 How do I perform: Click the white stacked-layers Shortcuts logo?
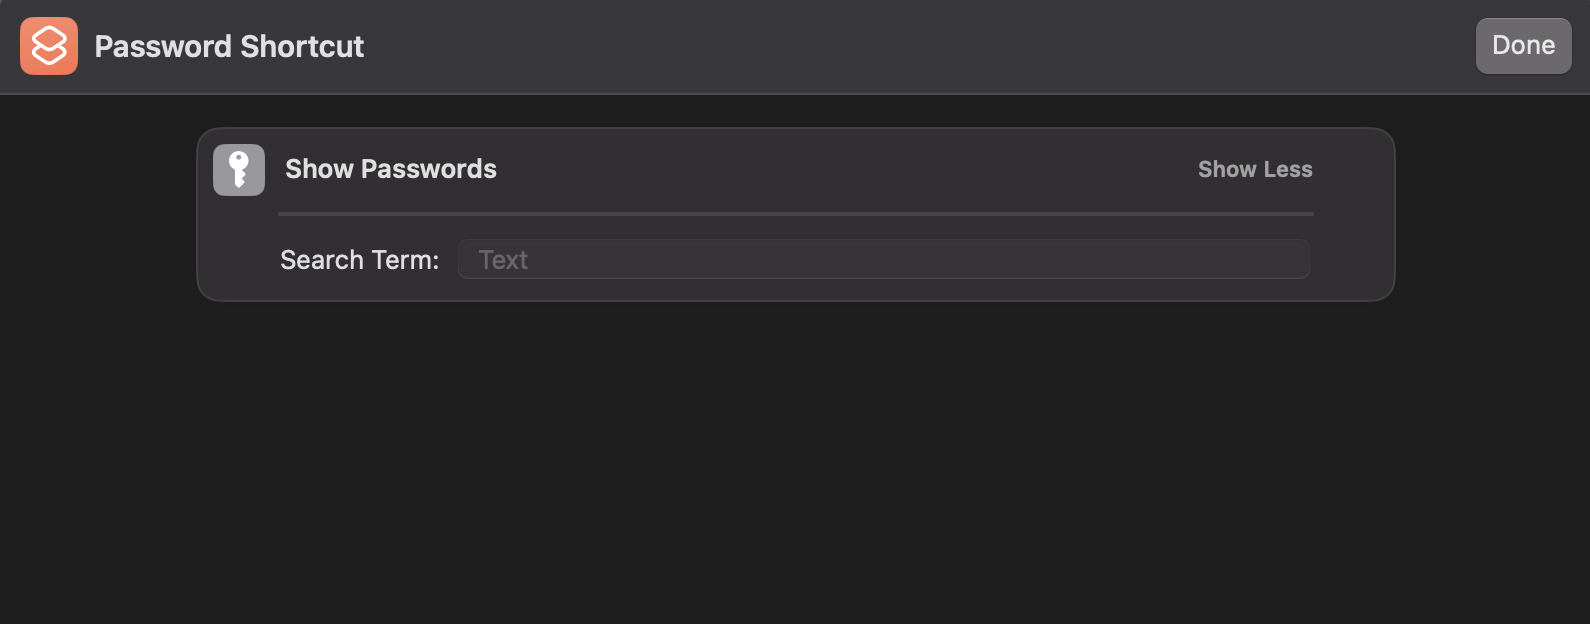point(49,46)
